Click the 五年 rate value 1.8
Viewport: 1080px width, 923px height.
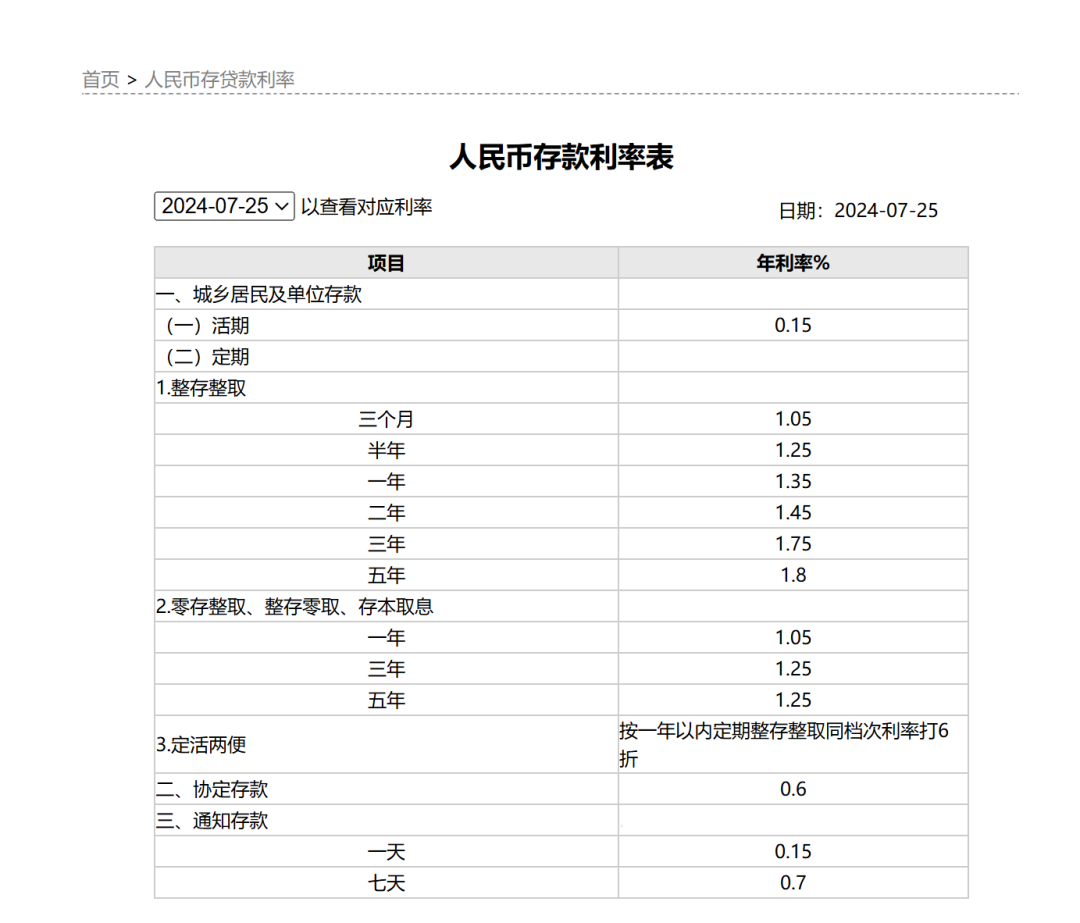(793, 574)
